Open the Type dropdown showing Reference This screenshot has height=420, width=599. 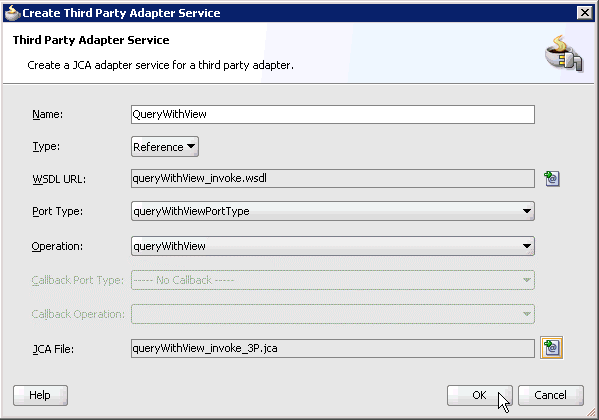tap(165, 147)
